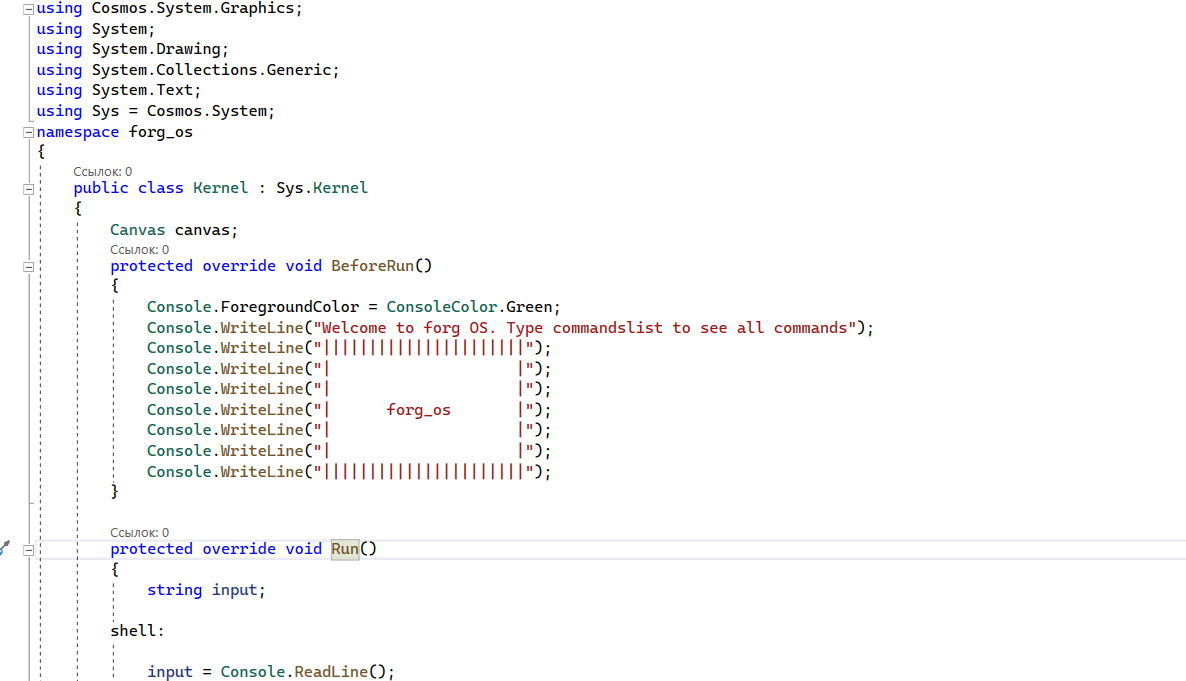Viewport: 1186px width, 681px height.
Task: Click forg_os text inside the ASCII banner
Action: click(418, 409)
